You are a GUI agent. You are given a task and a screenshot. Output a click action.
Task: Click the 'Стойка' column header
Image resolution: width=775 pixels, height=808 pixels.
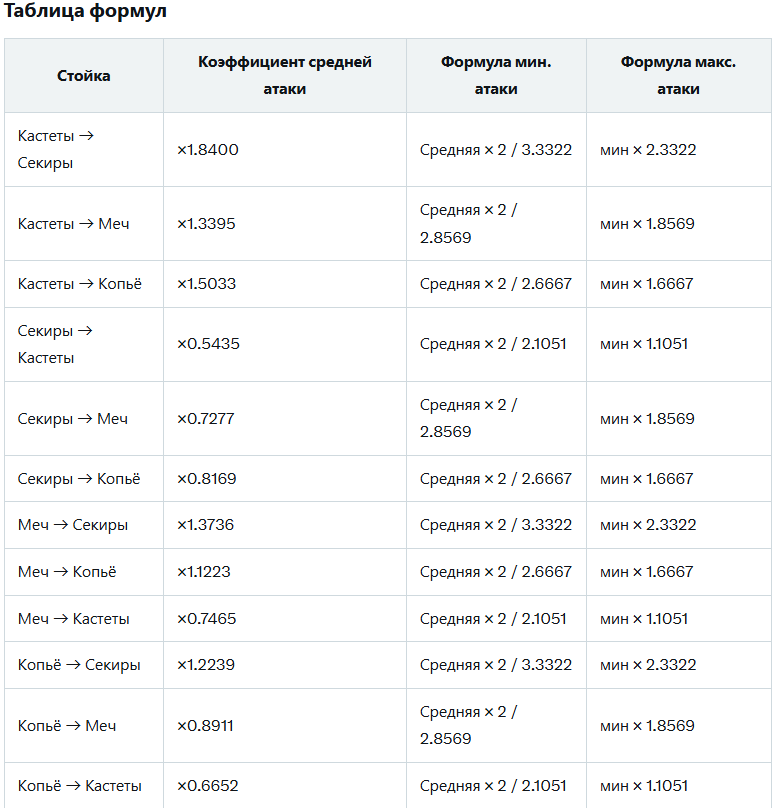[84, 76]
